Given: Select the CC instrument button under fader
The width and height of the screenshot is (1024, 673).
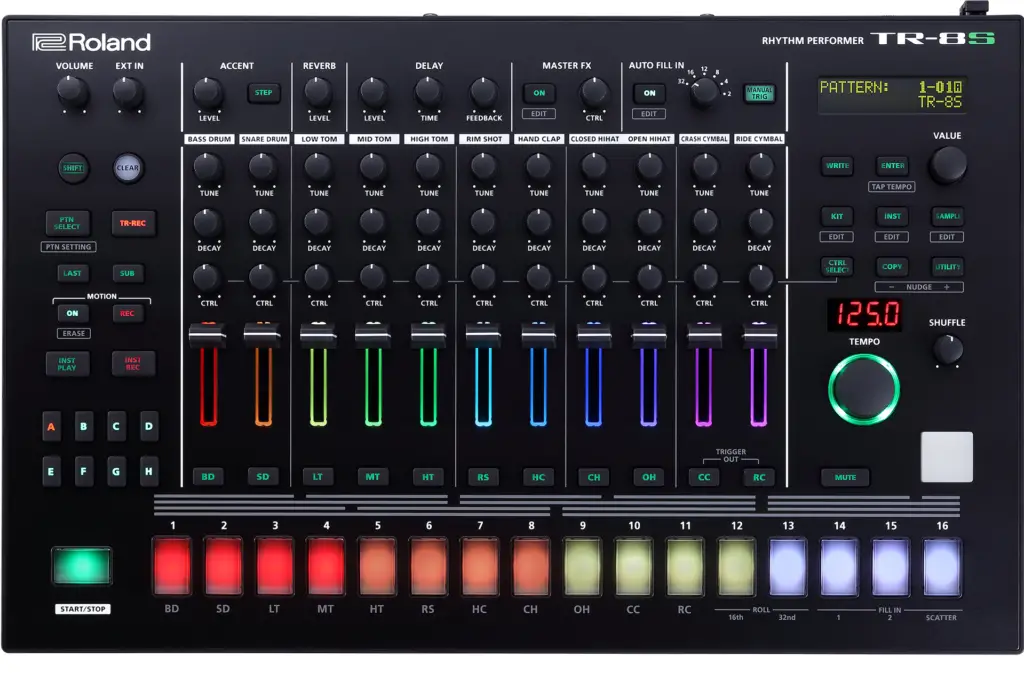Looking at the screenshot, I should (x=704, y=477).
